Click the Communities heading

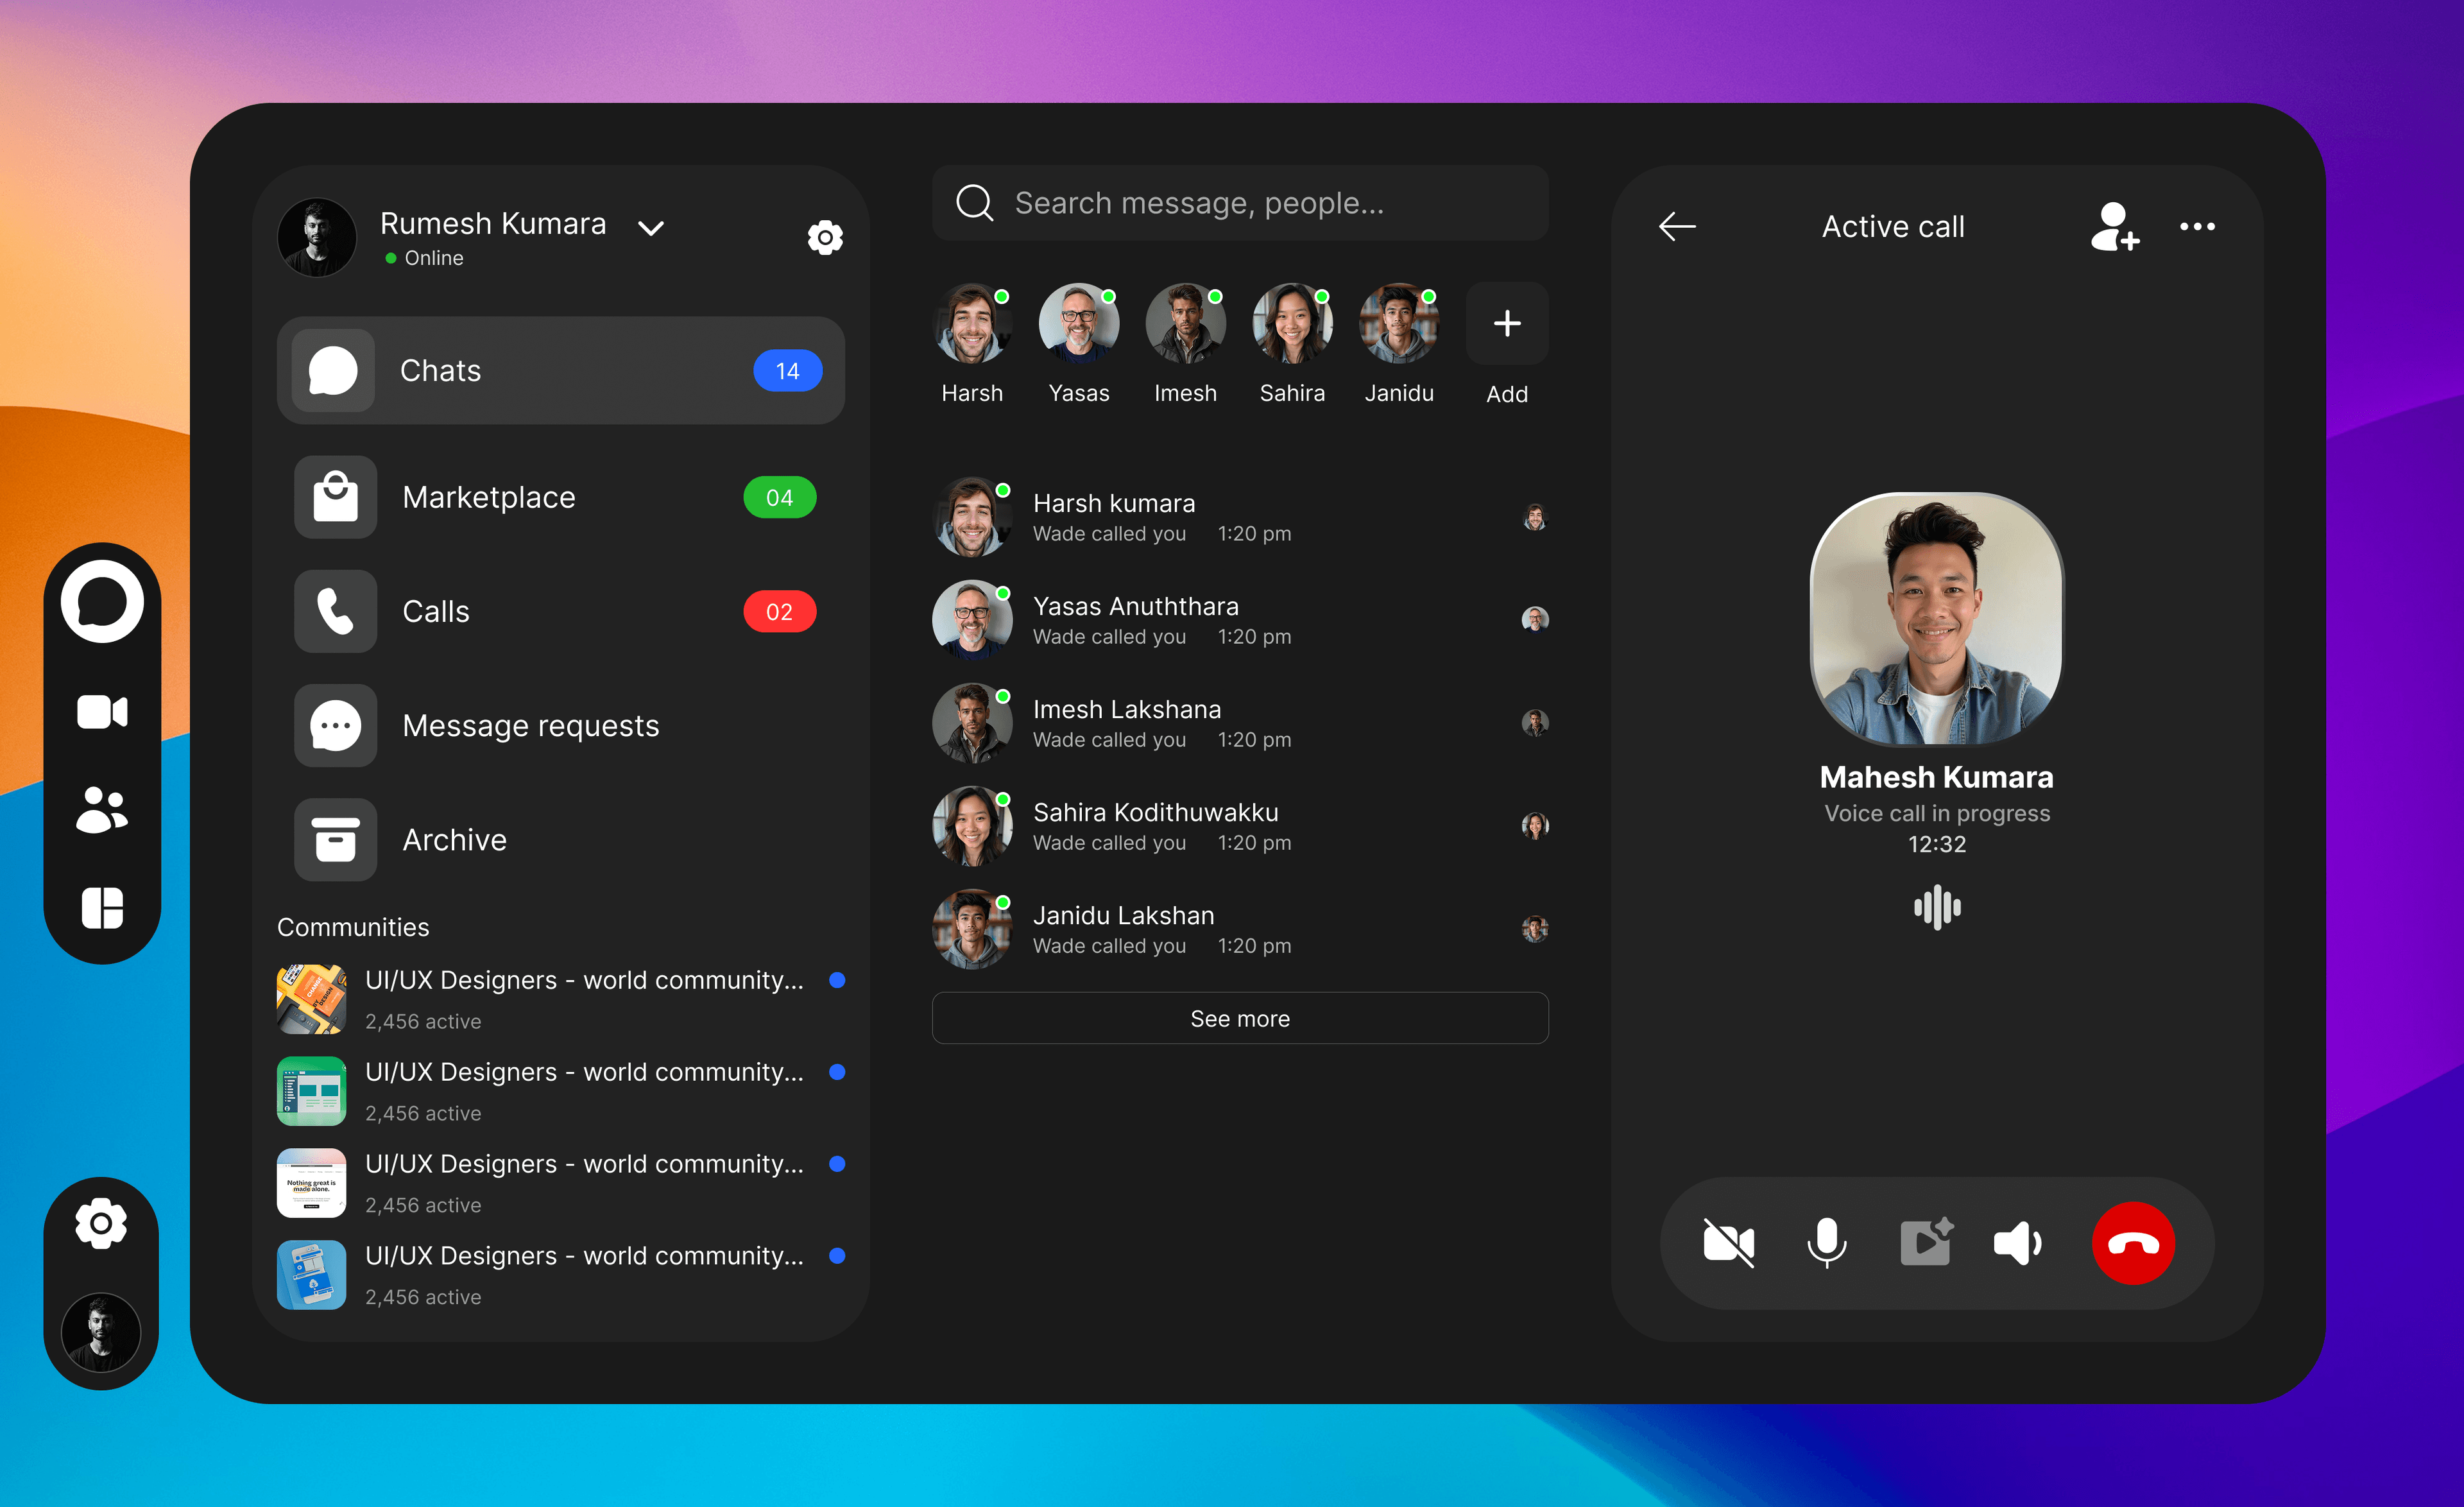click(353, 928)
